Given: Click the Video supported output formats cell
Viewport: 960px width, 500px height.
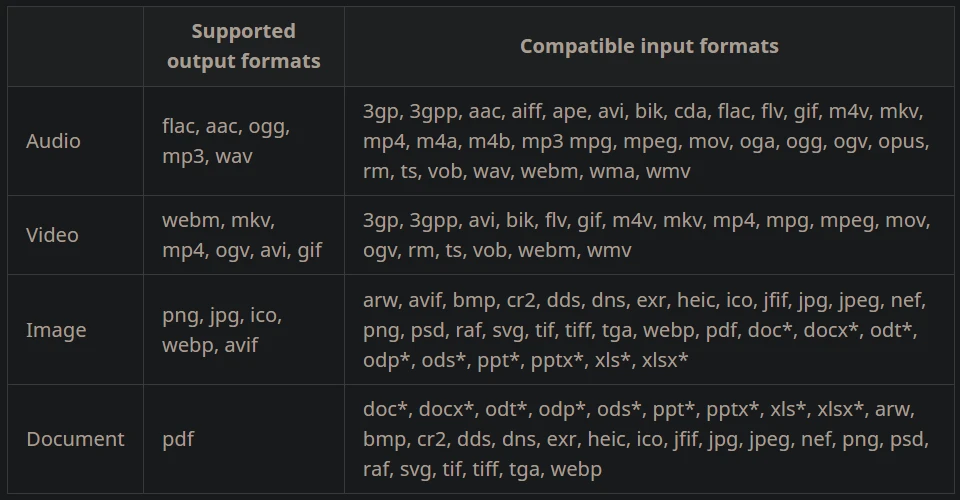Looking at the screenshot, I should 242,235.
